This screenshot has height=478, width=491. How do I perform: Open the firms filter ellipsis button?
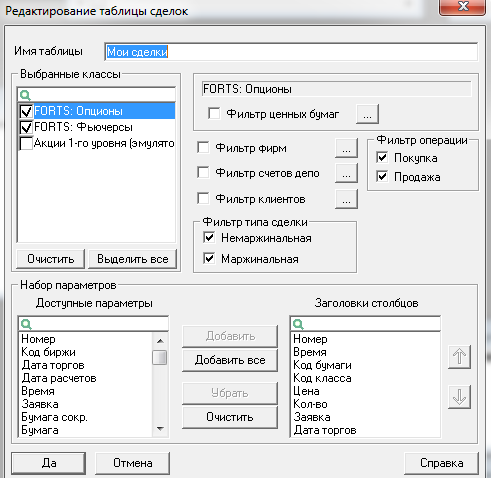pyautogui.click(x=346, y=148)
